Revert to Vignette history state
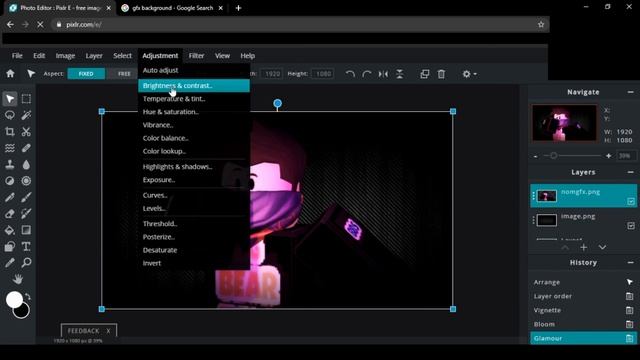Image resolution: width=640 pixels, height=360 pixels. point(583,310)
